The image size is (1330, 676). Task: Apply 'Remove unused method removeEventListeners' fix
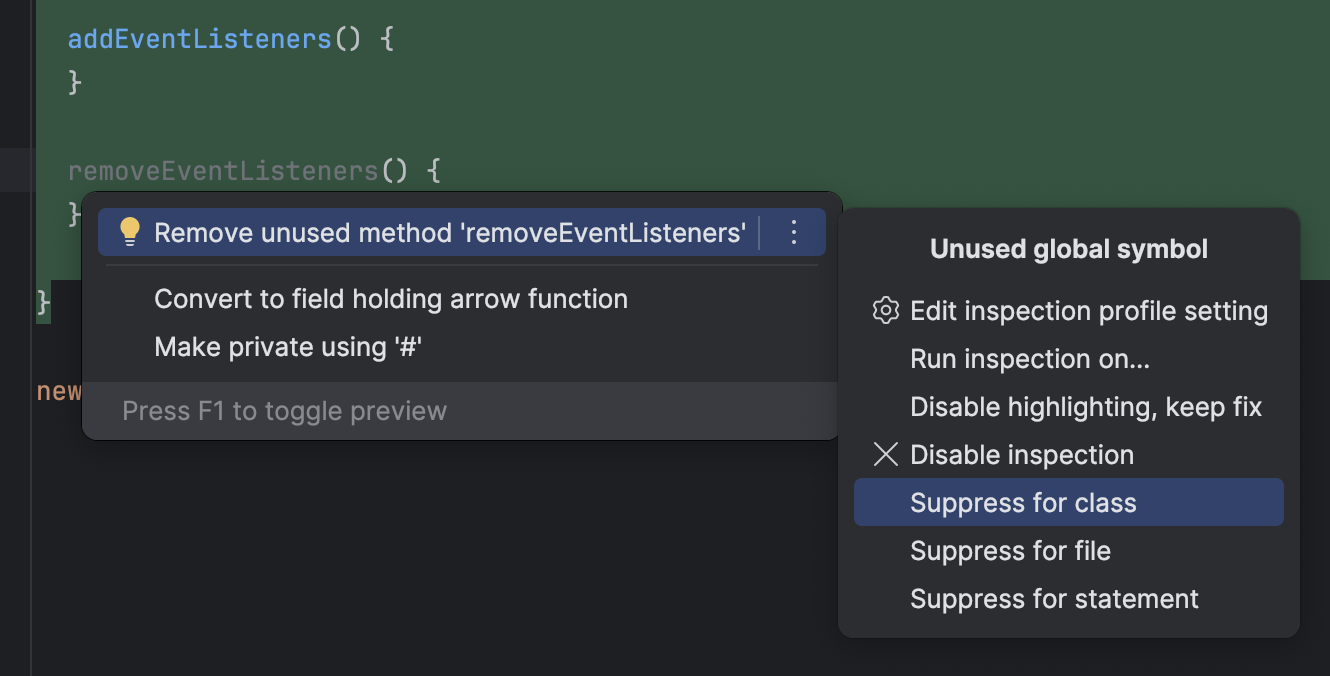(450, 231)
